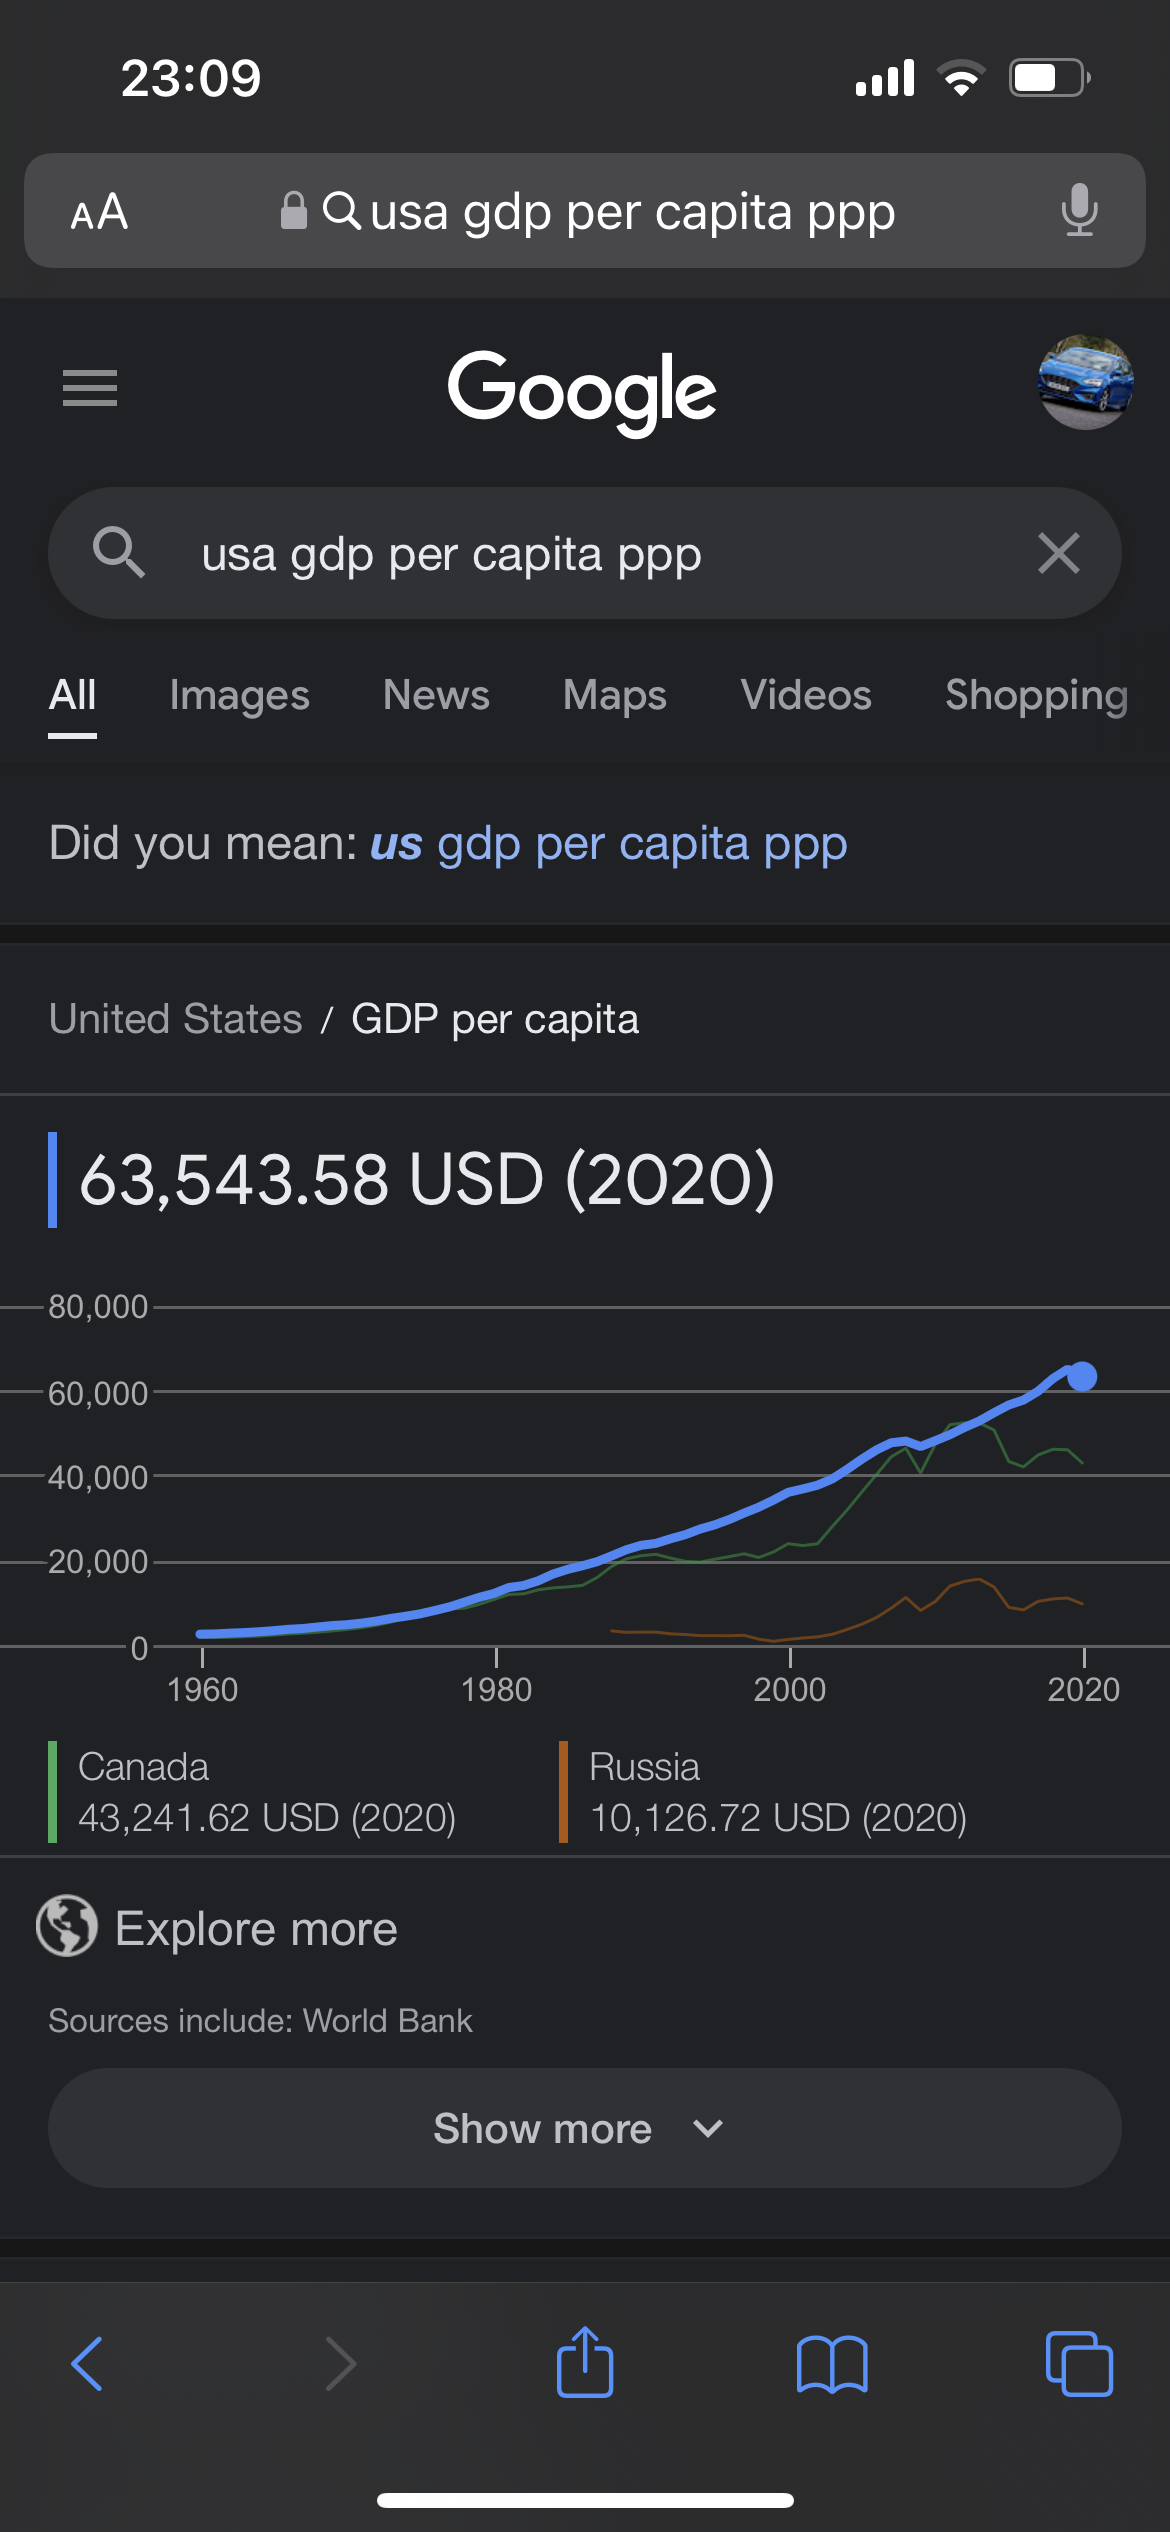
Task: Select the Russia comparison entry
Action: [x=764, y=1792]
